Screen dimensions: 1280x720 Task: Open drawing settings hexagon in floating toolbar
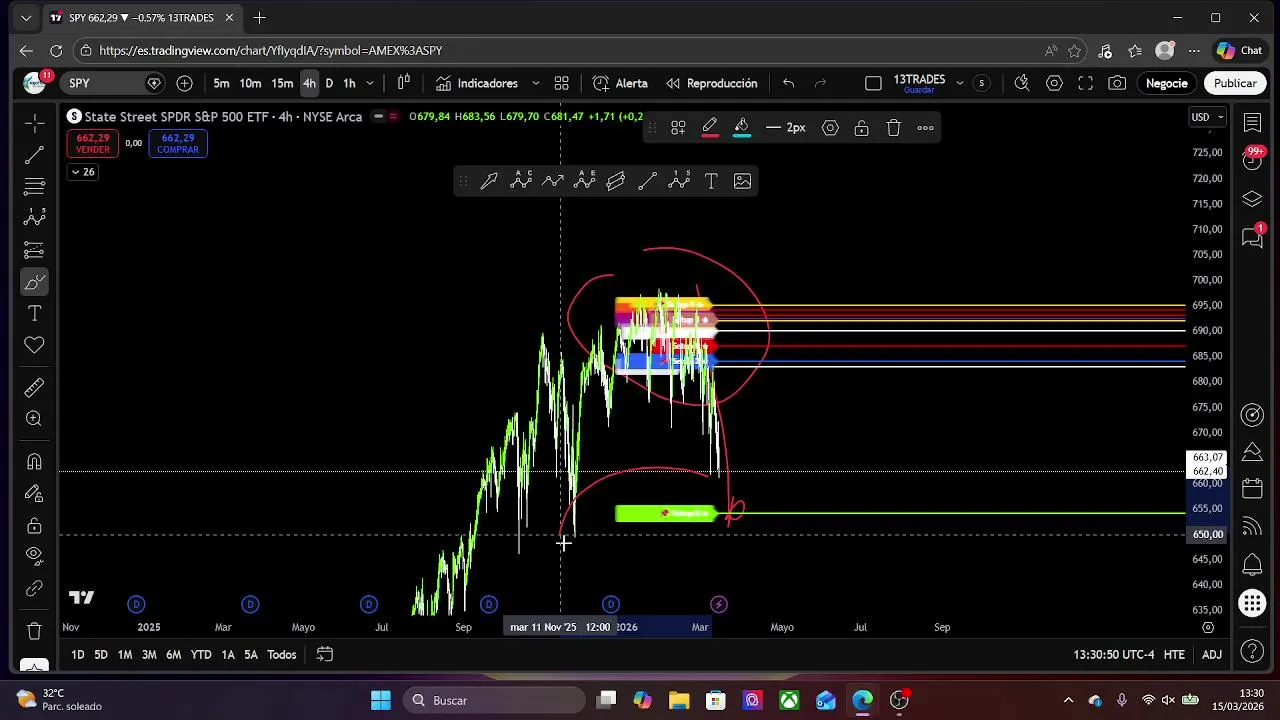pos(830,127)
